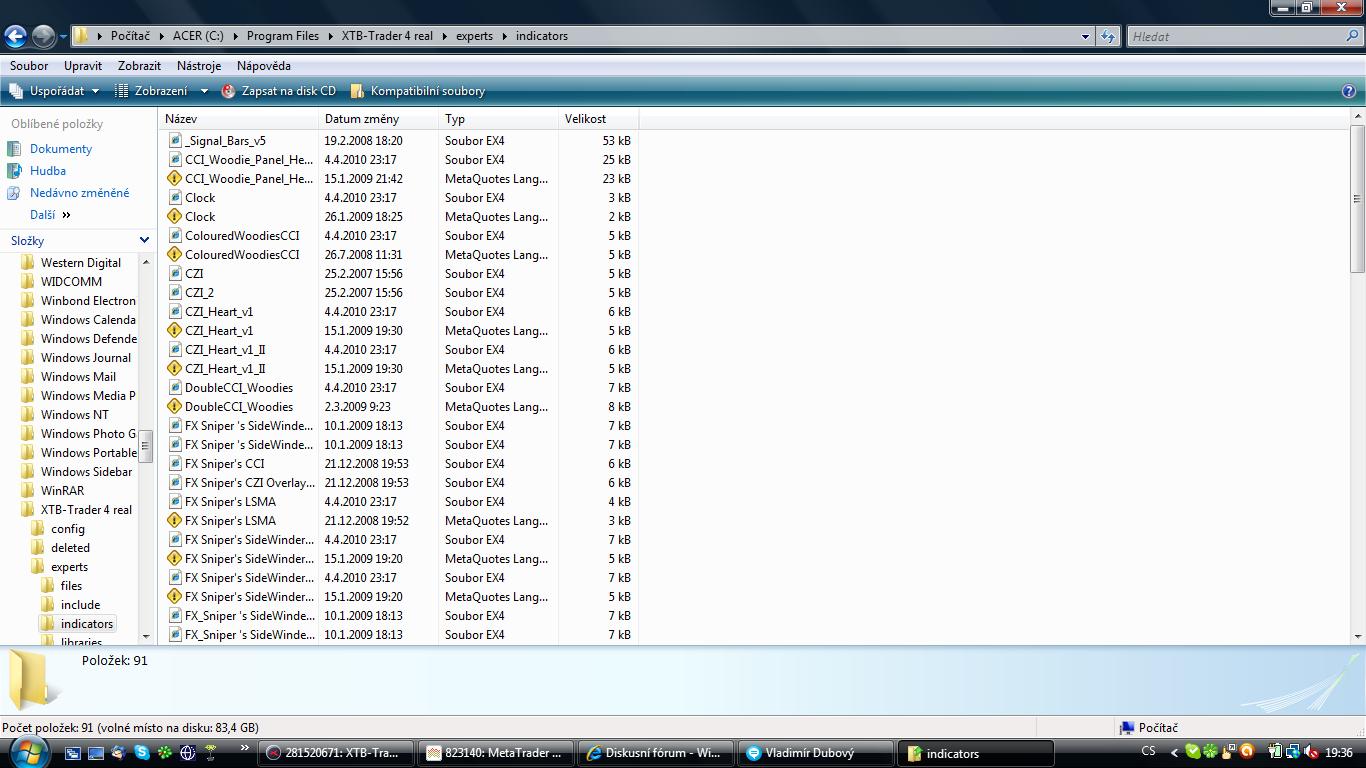Viewport: 1366px width, 768px height.
Task: Select the include folder in the tree
Action: coord(80,605)
